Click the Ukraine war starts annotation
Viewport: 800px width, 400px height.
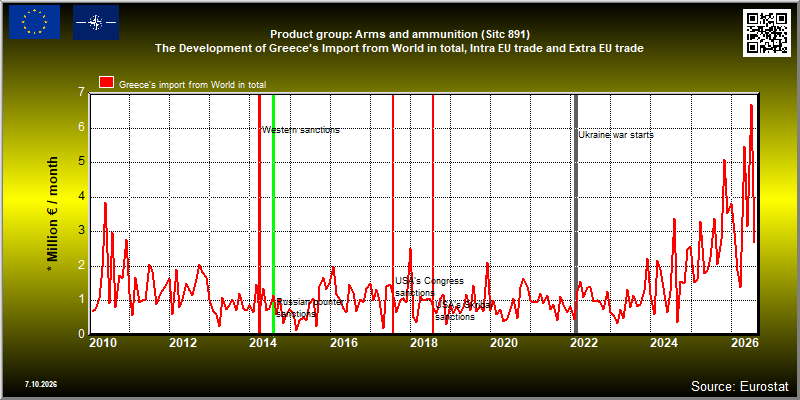(x=616, y=135)
